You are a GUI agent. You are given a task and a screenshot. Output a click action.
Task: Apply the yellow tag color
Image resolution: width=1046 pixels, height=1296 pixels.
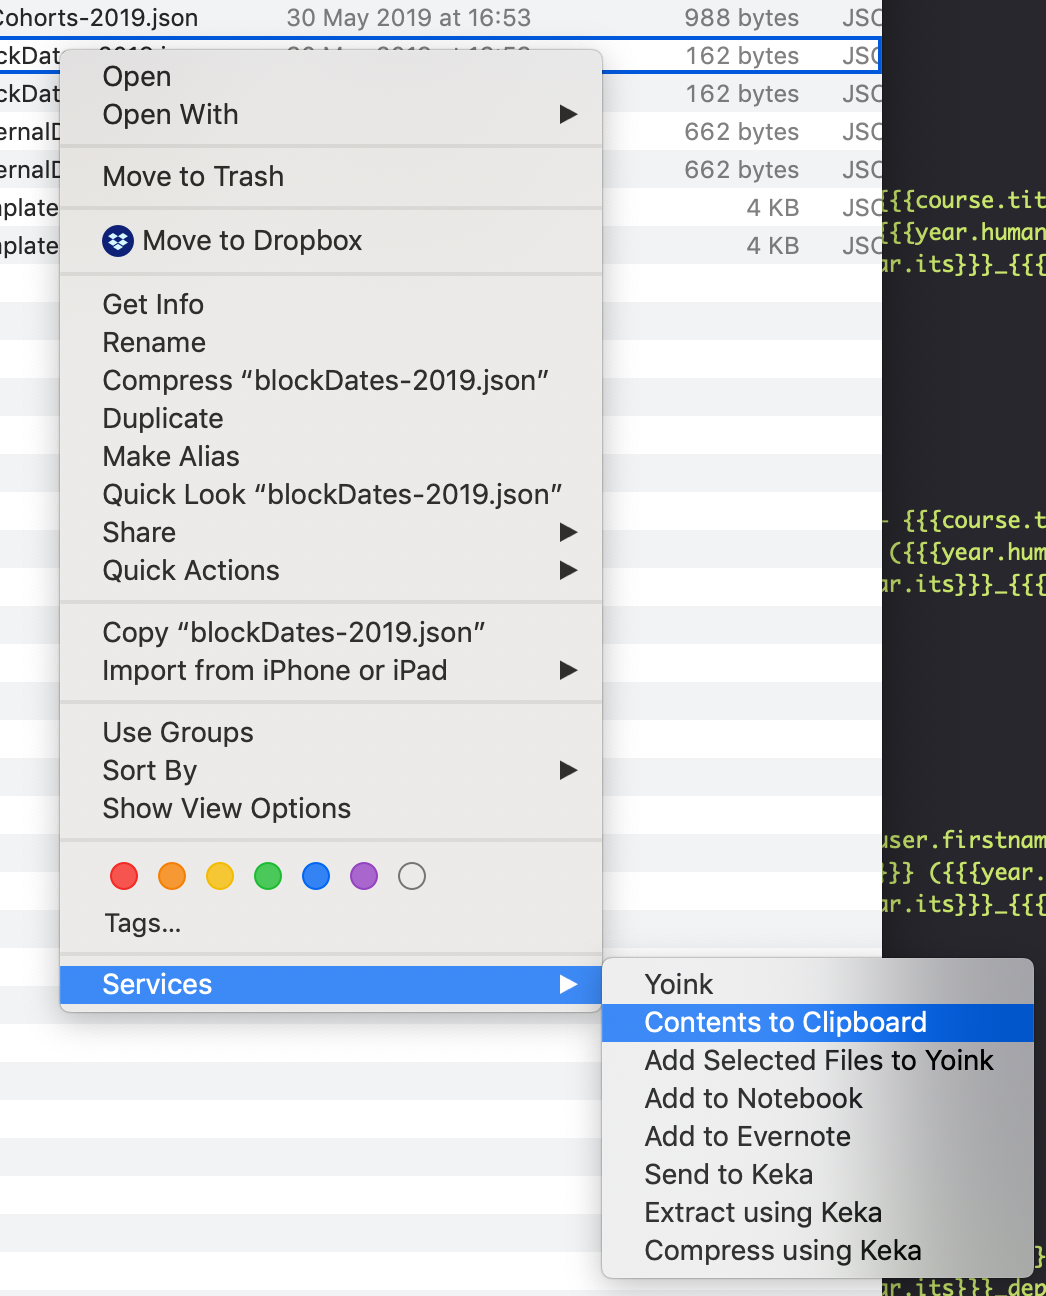[x=220, y=876]
